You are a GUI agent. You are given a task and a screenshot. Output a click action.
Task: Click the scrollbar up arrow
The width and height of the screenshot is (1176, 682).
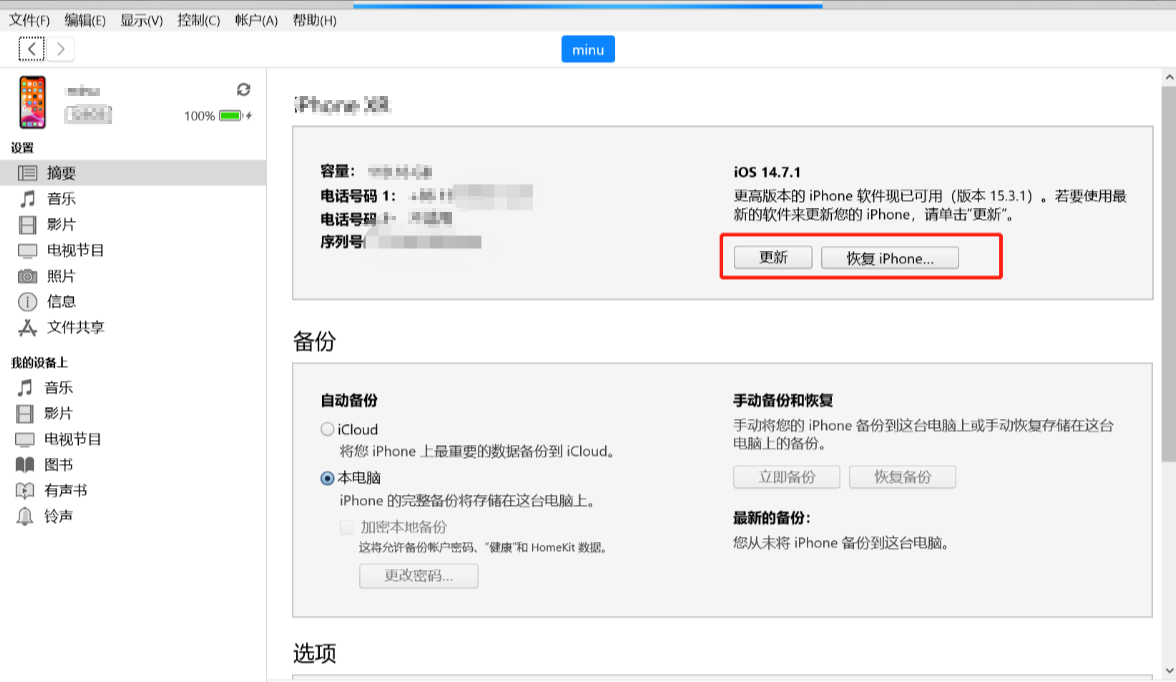[1168, 77]
